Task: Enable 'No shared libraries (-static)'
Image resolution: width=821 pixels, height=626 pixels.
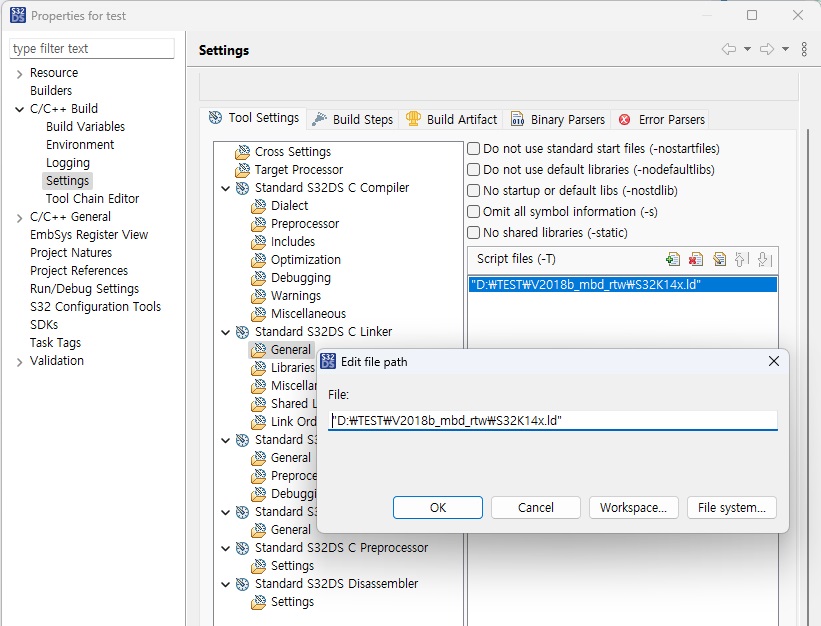Action: pyautogui.click(x=471, y=232)
